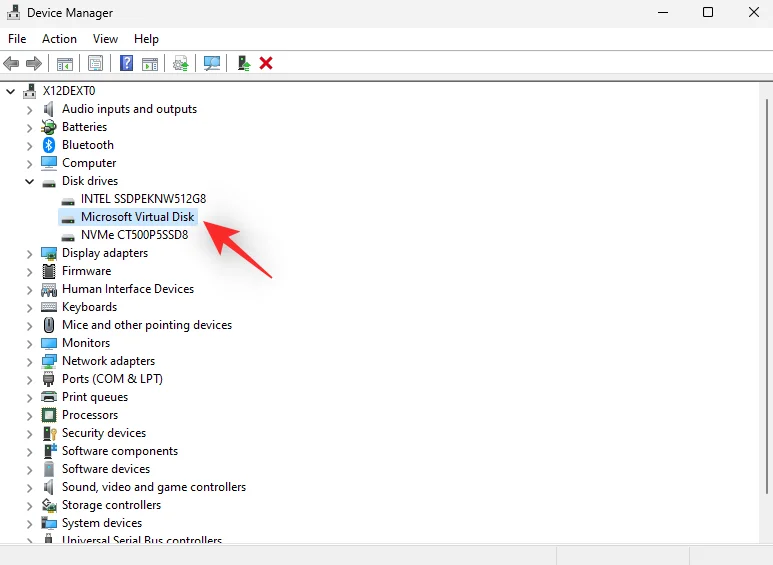Click the Print queues printer icon
Screen dimensions: 773x565
tap(48, 397)
